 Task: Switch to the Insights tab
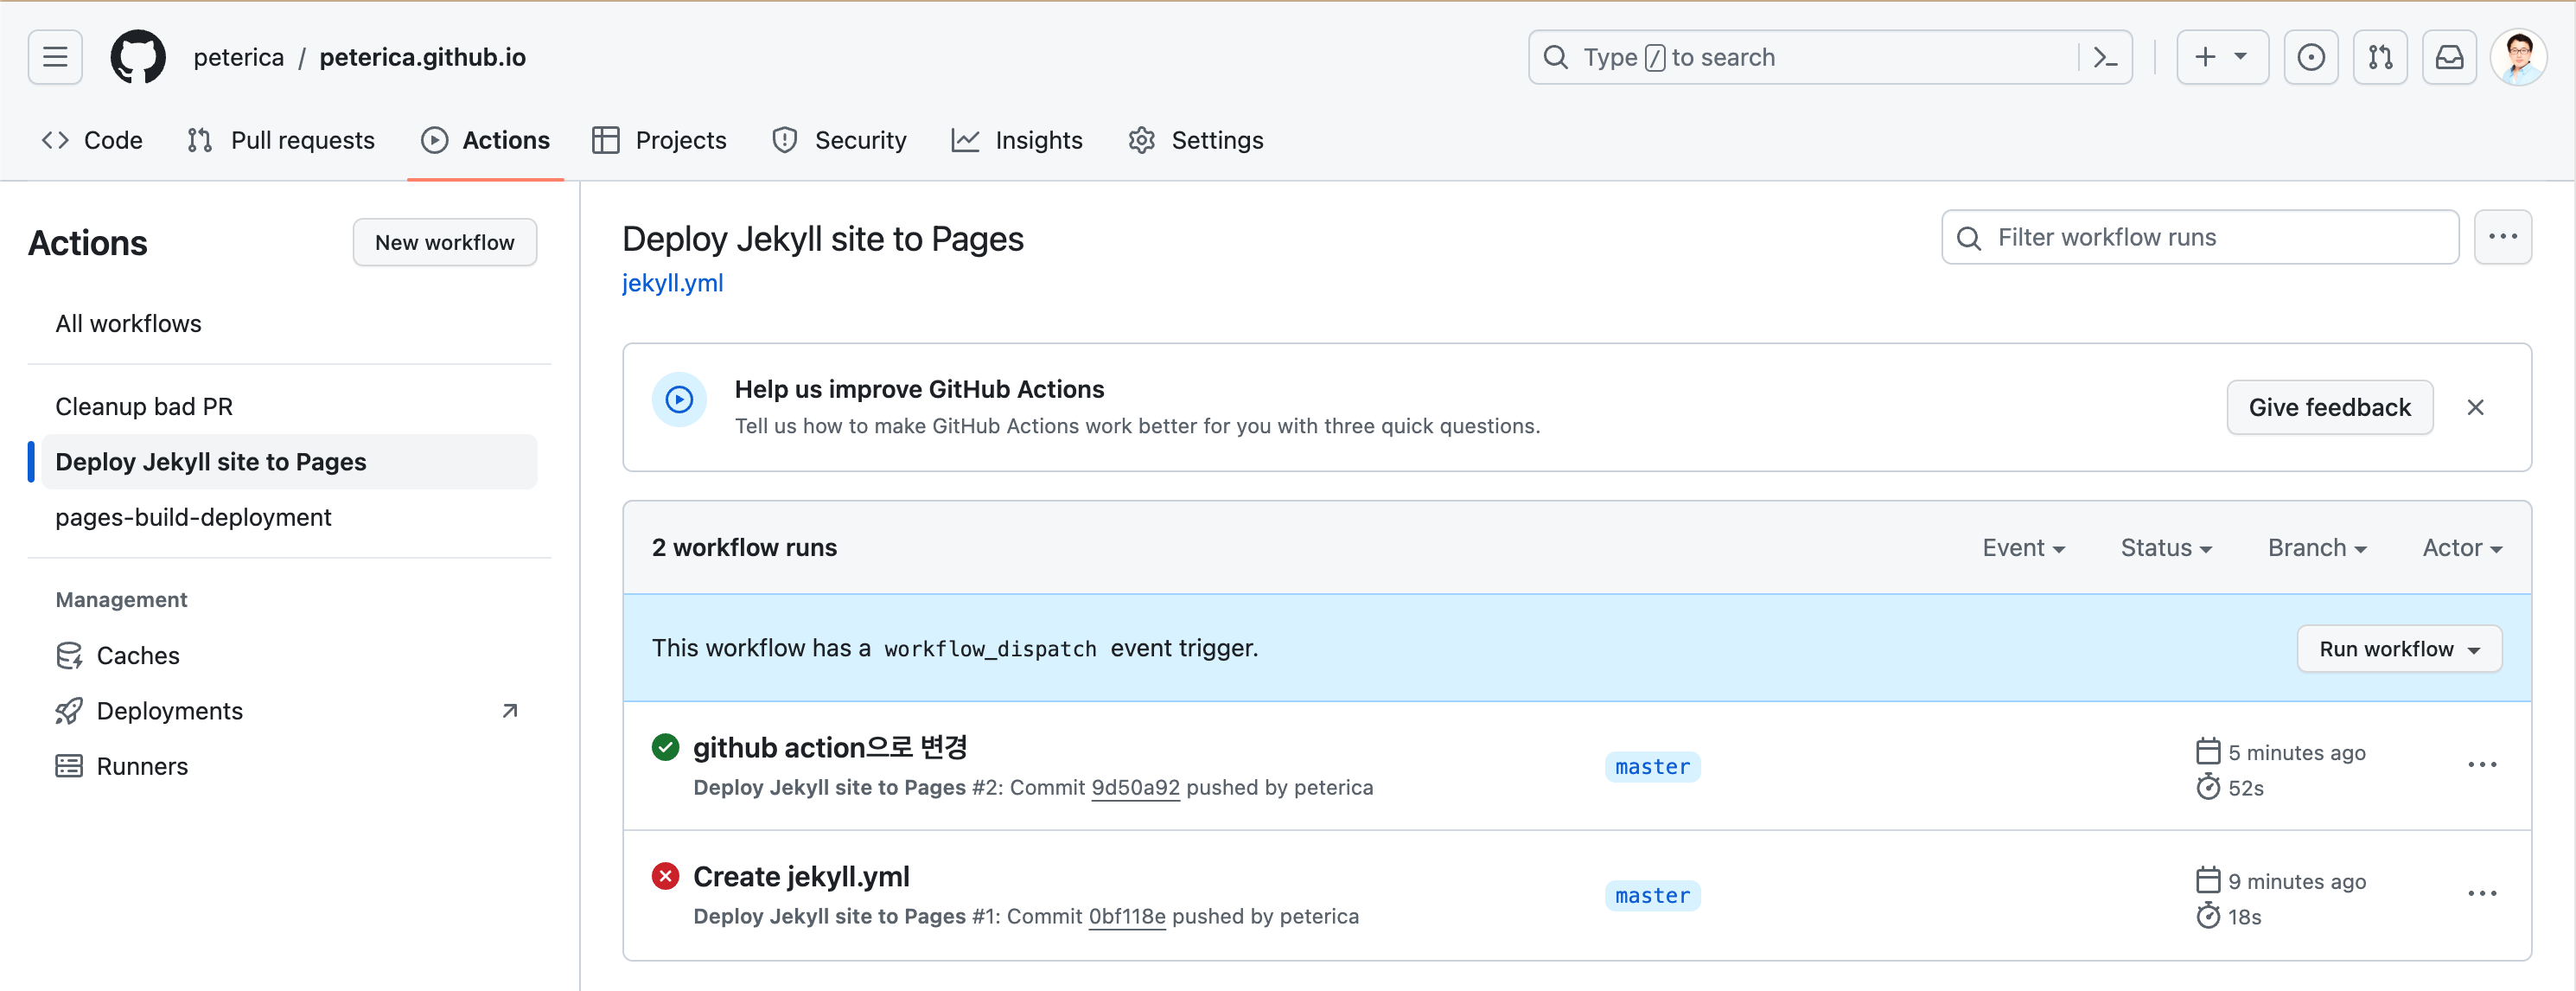(x=1017, y=140)
